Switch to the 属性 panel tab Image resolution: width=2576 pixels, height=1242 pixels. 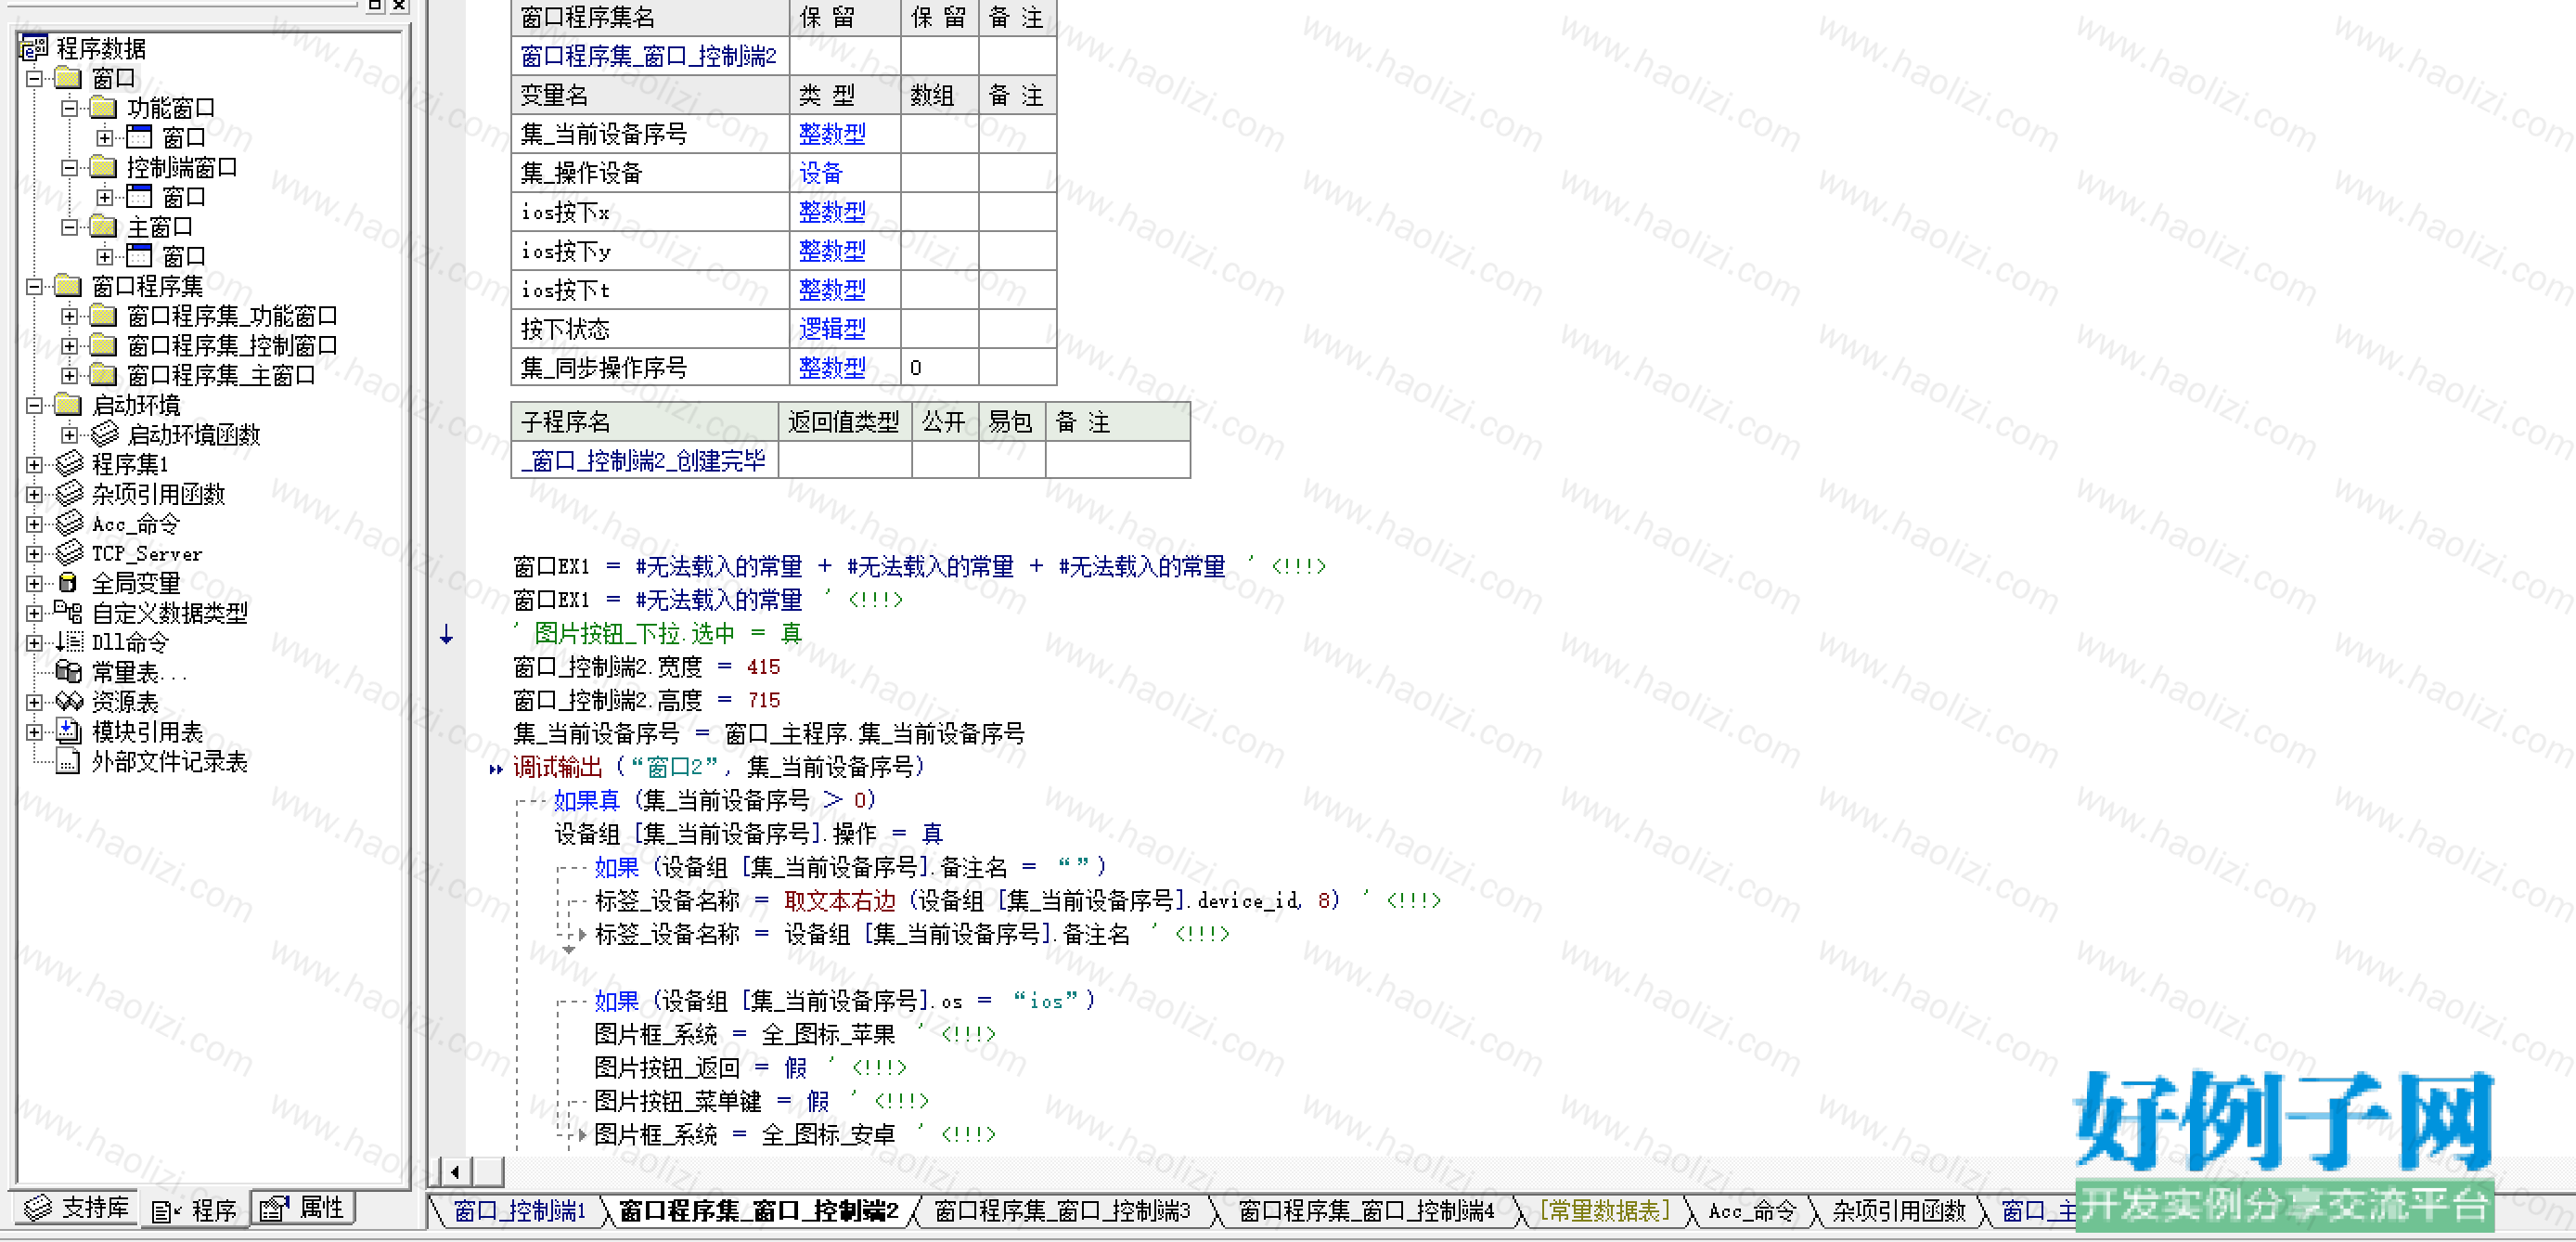coord(302,1208)
